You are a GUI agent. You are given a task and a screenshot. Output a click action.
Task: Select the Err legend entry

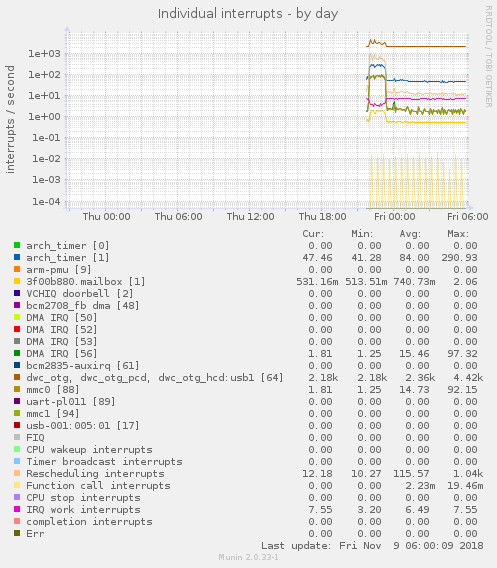tap(35, 534)
